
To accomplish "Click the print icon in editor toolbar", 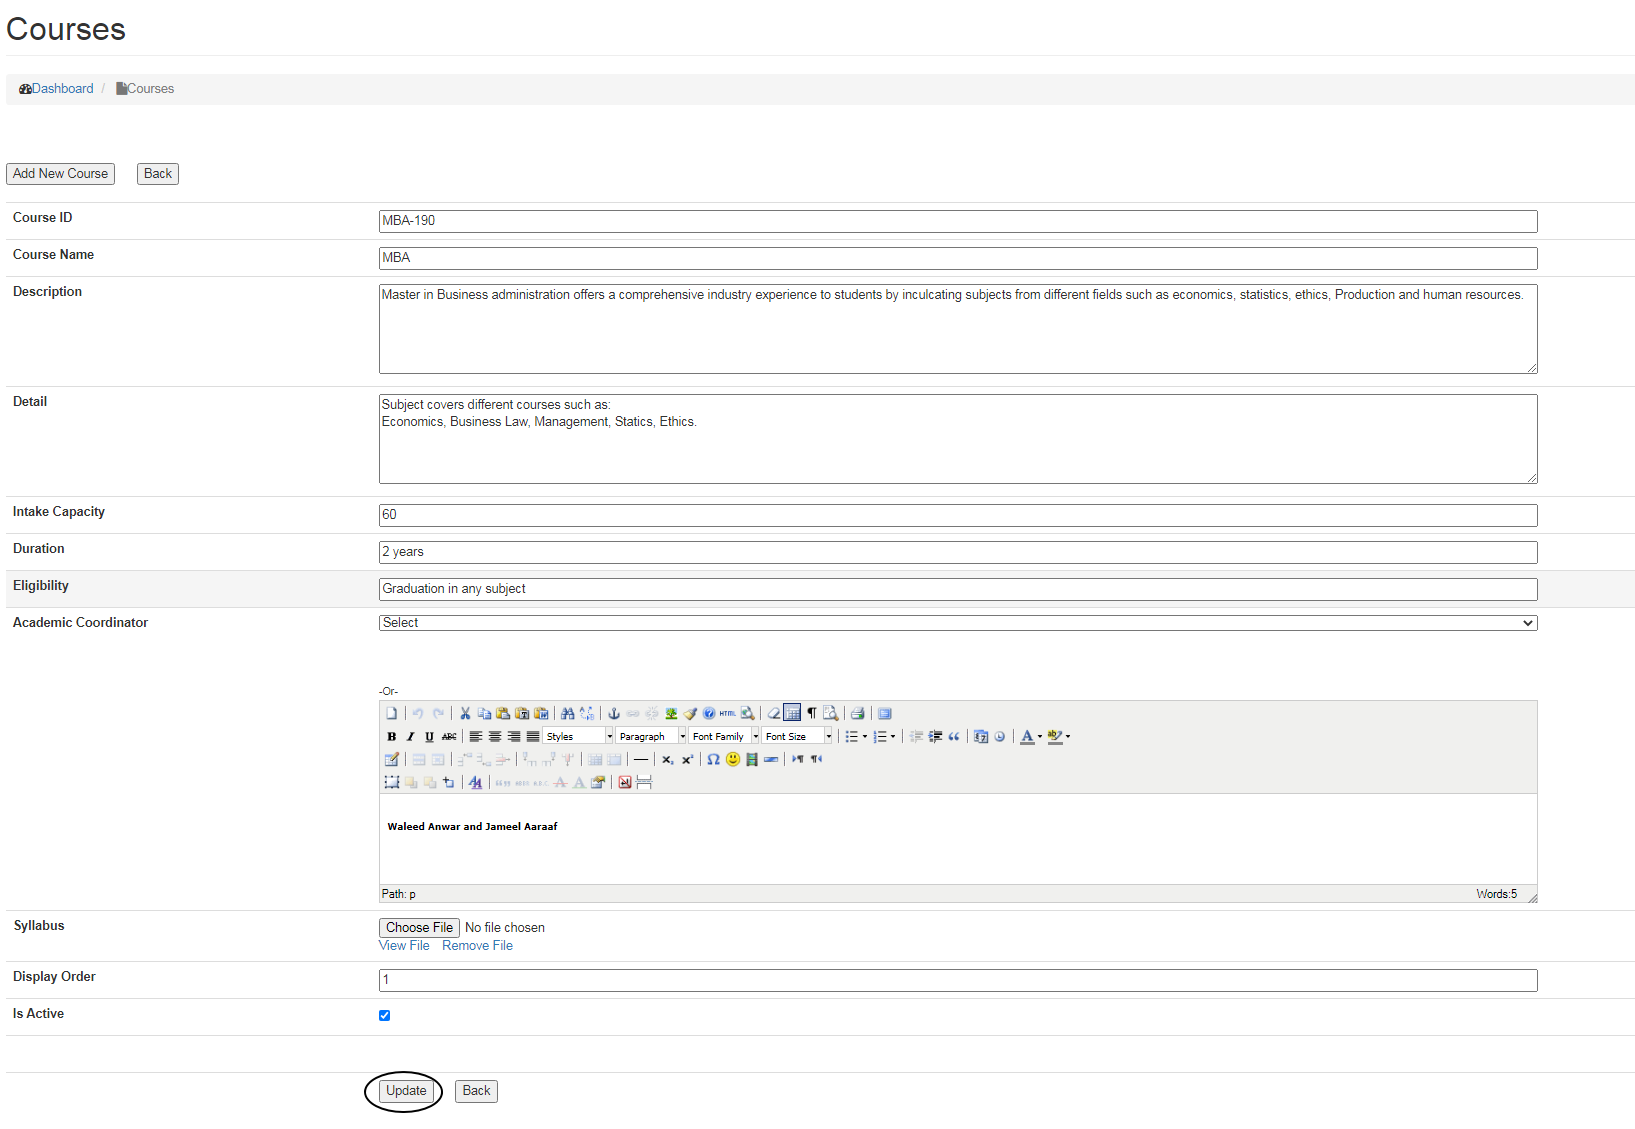I will tap(857, 714).
